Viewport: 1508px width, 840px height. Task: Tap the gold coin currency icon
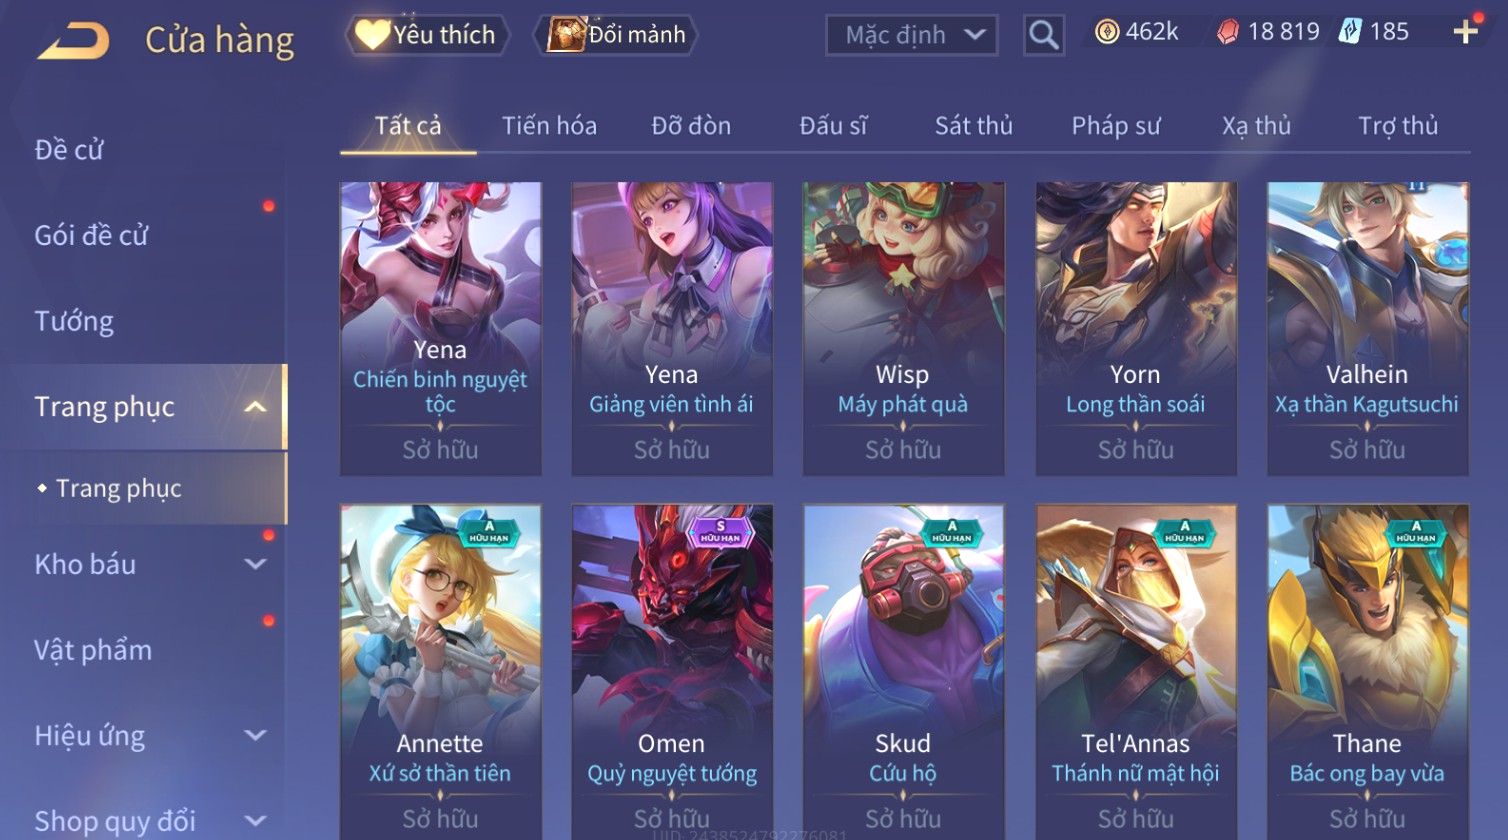click(x=1107, y=32)
